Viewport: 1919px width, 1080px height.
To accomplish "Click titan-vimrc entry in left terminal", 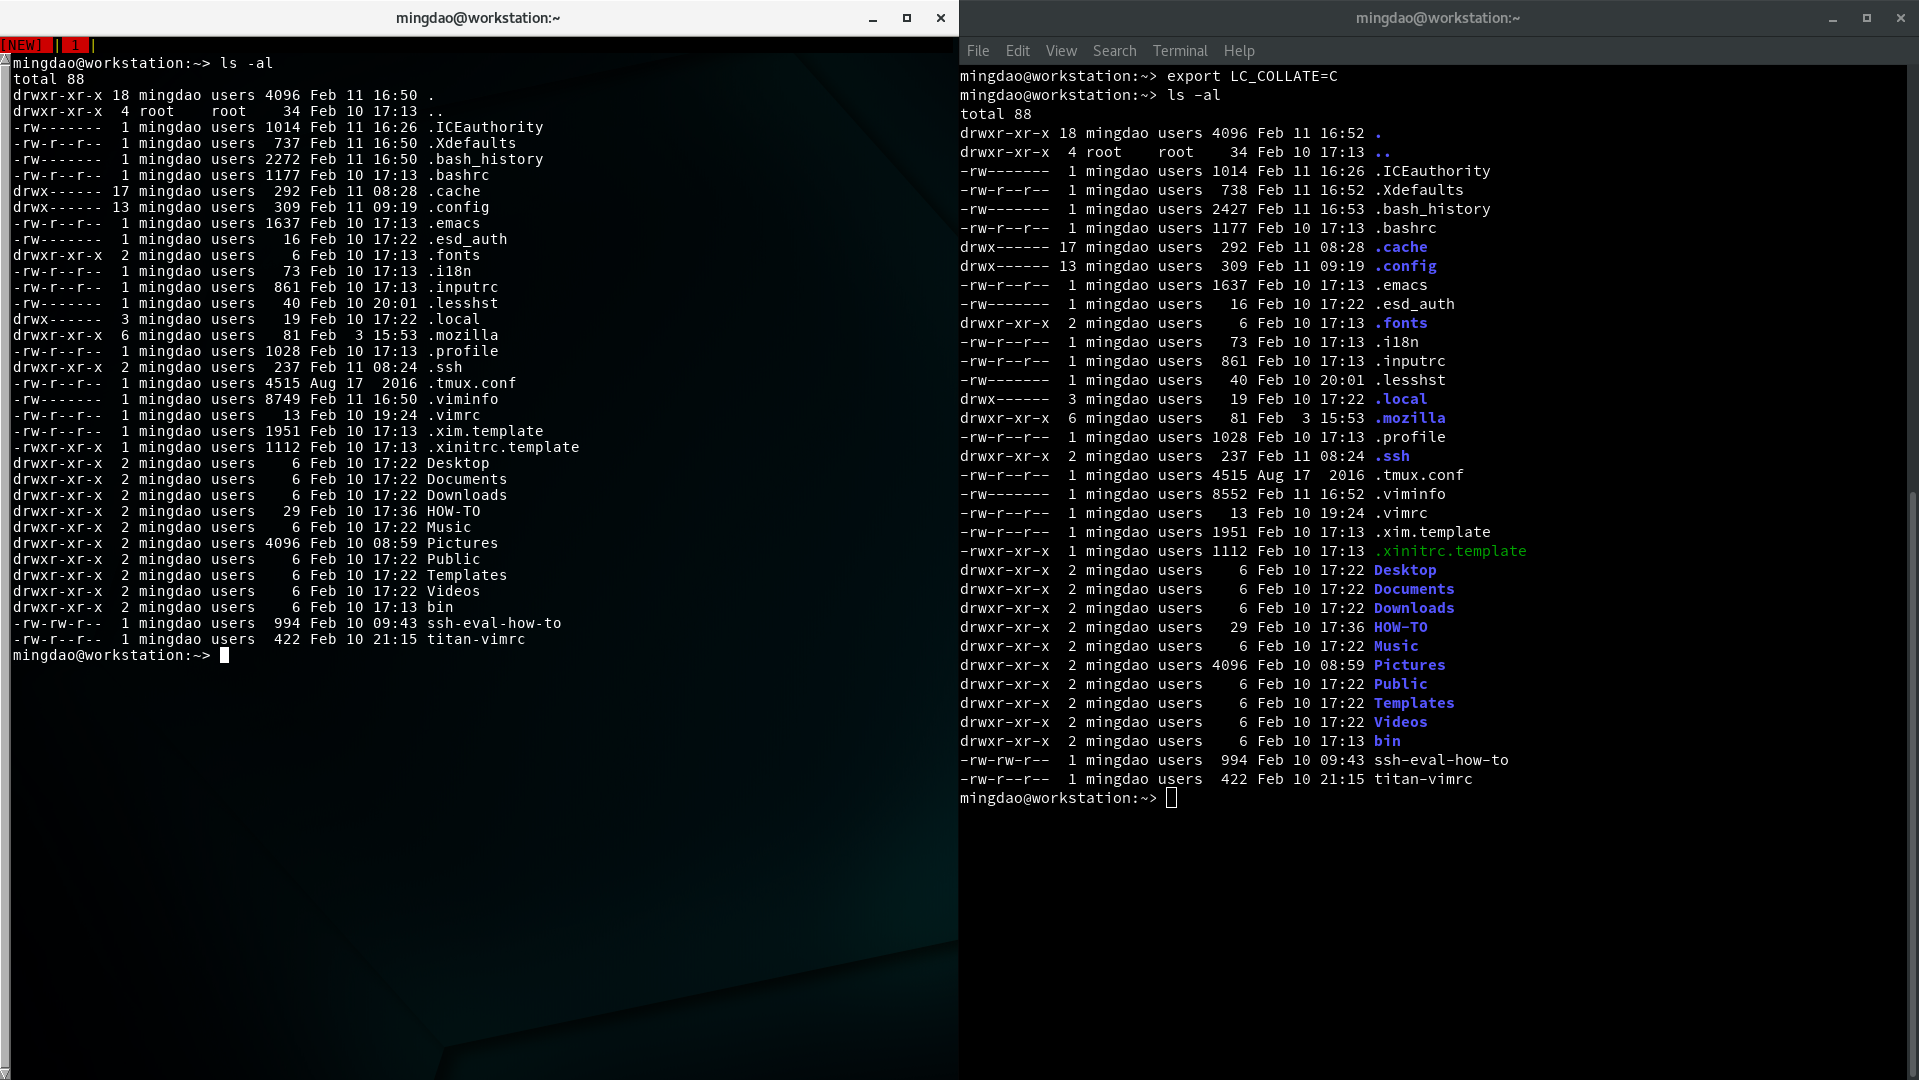I will (x=476, y=639).
